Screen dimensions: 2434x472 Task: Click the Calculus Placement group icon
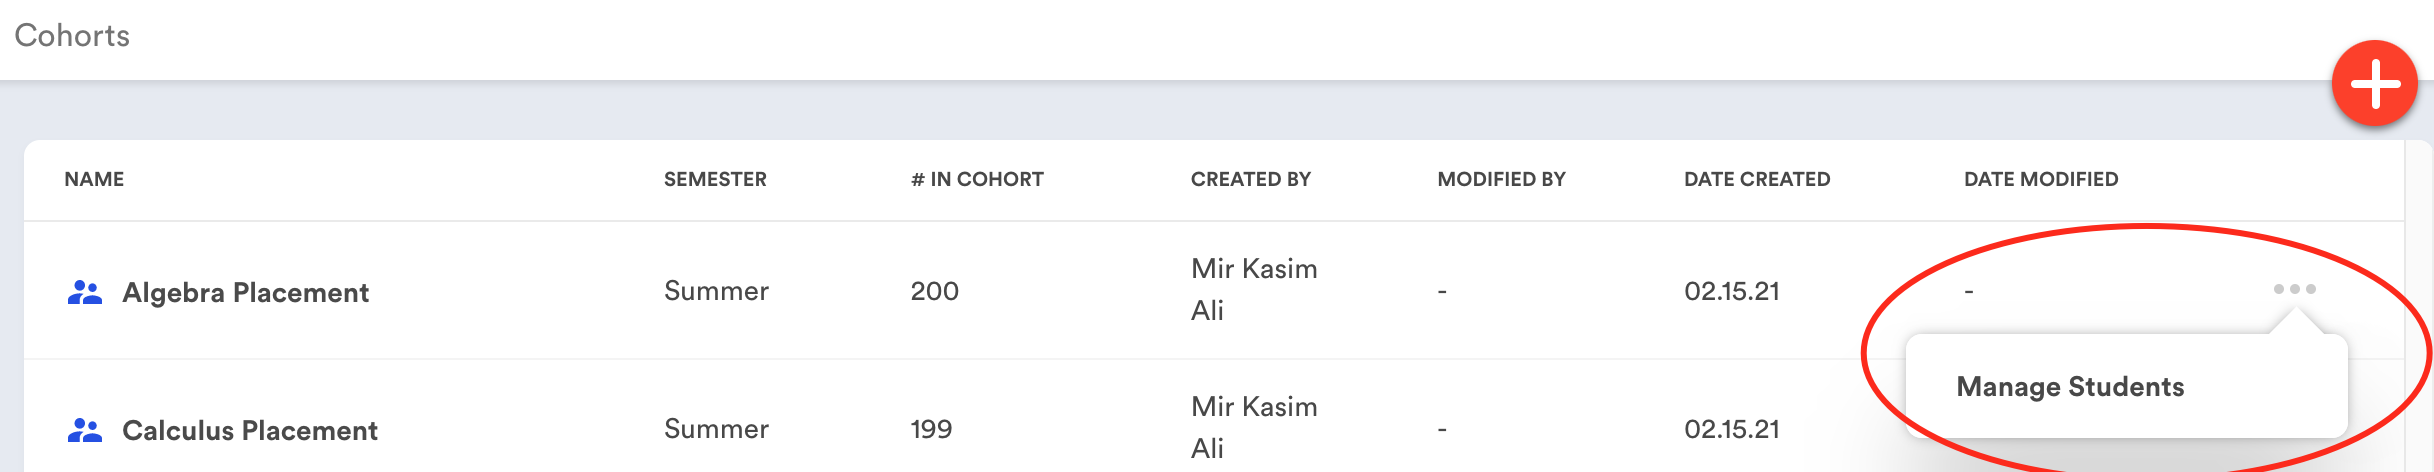tap(85, 430)
